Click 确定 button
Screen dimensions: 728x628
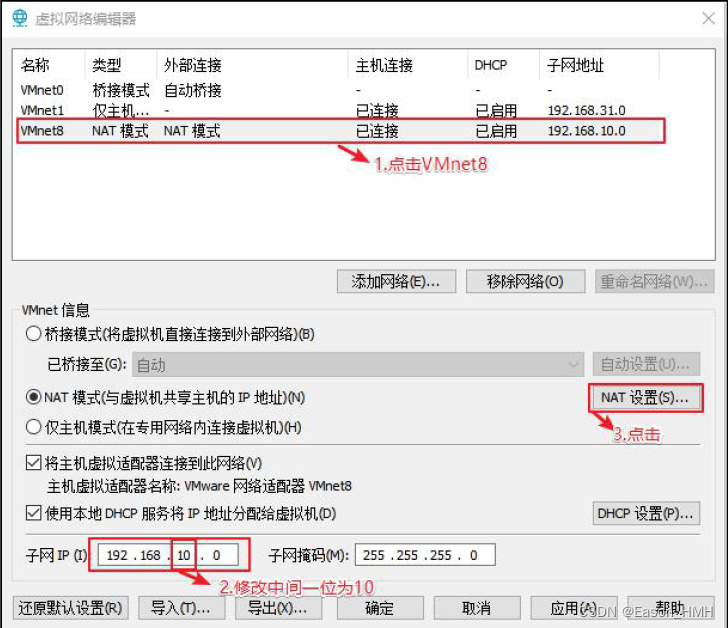point(380,608)
